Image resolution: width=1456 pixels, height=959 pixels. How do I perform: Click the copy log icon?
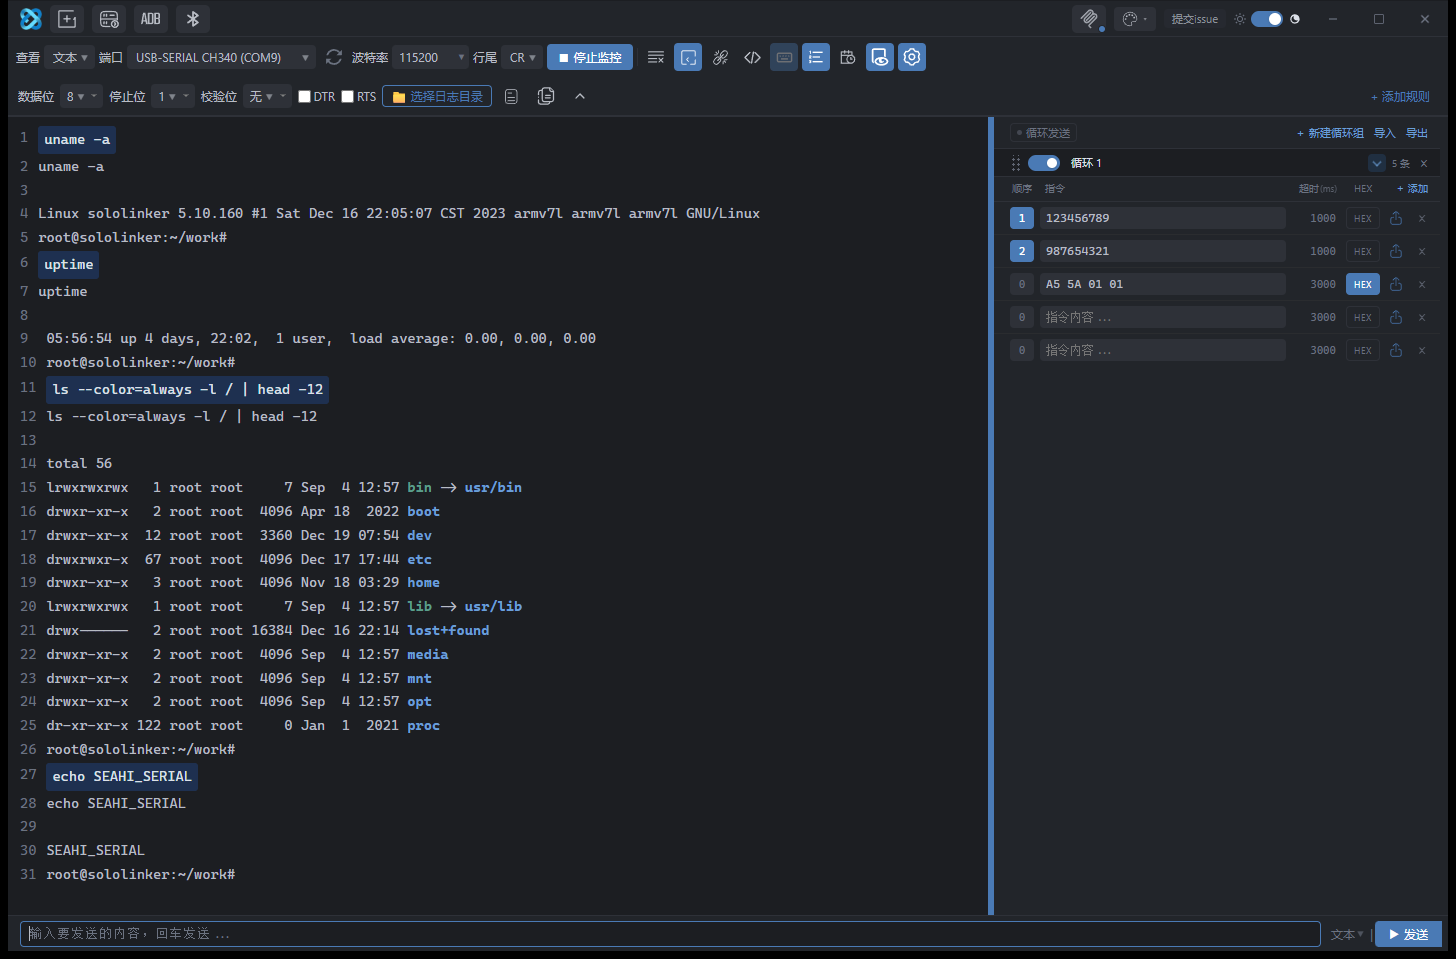tap(546, 96)
